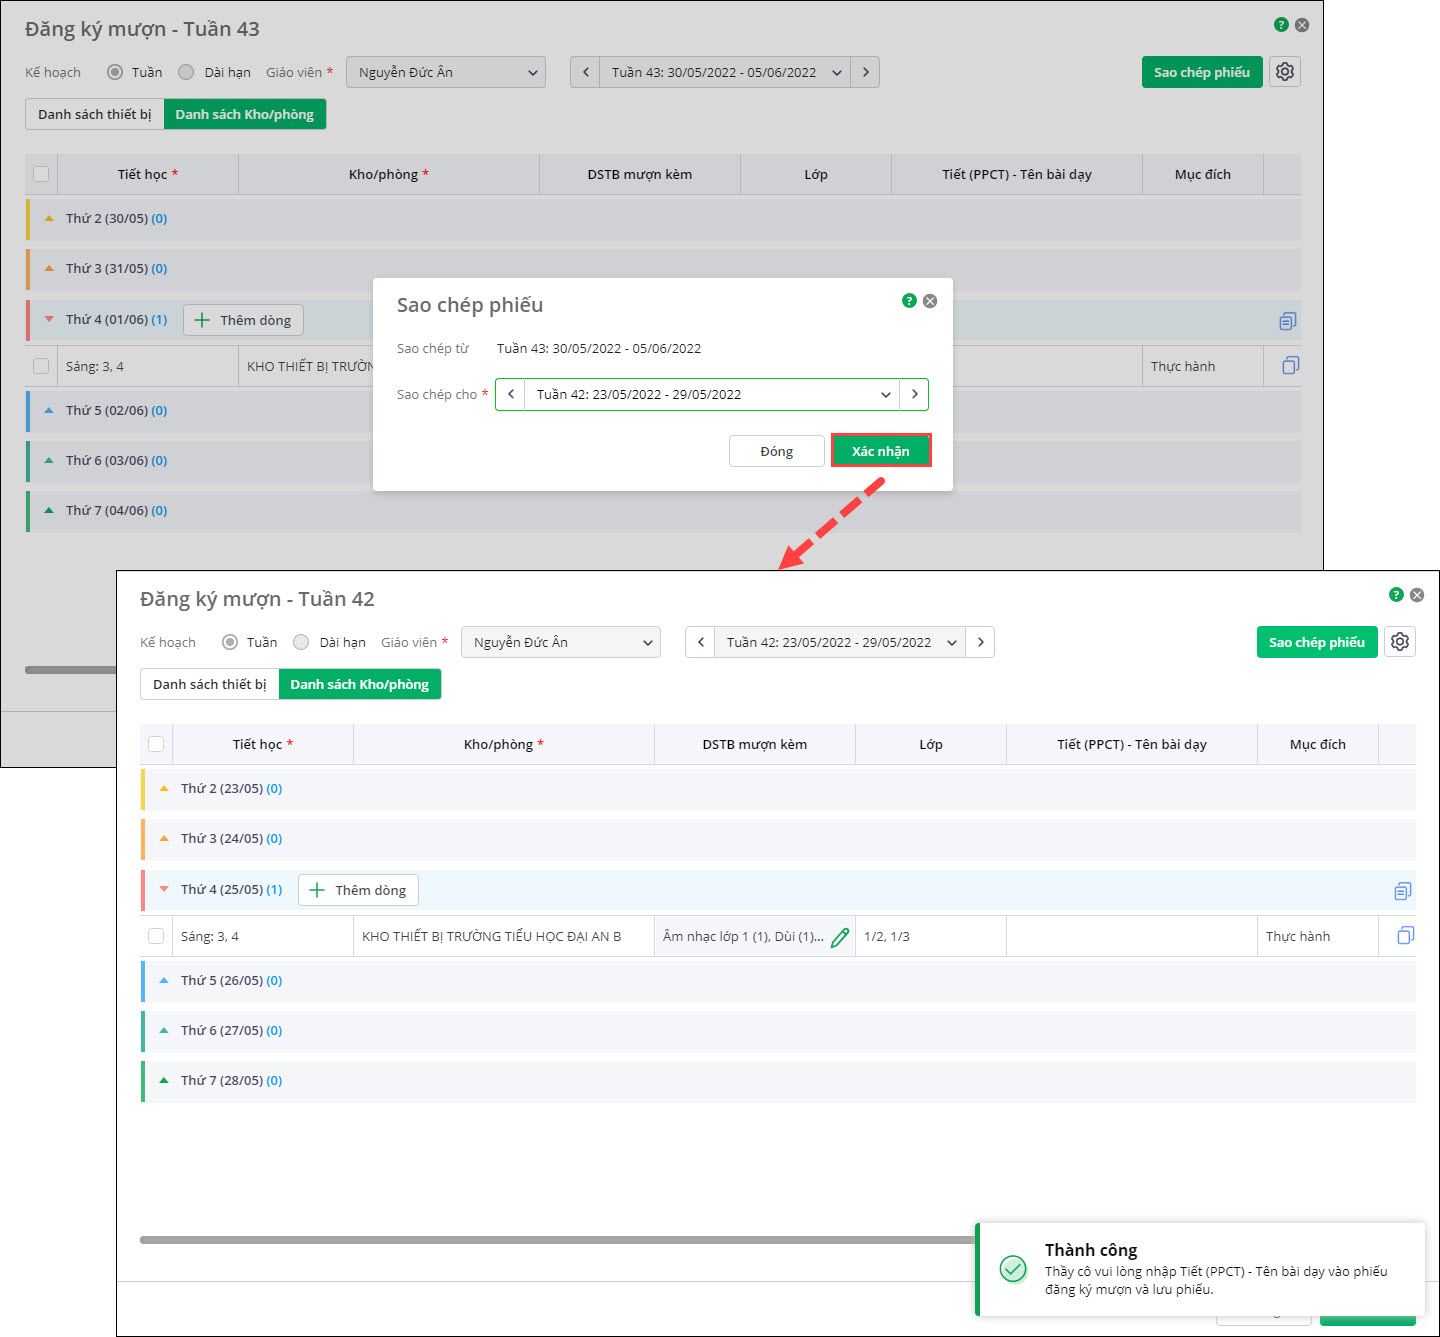The width and height of the screenshot is (1440, 1337).
Task: Collapse Thứ 4 (01/06) group
Action: 49,320
